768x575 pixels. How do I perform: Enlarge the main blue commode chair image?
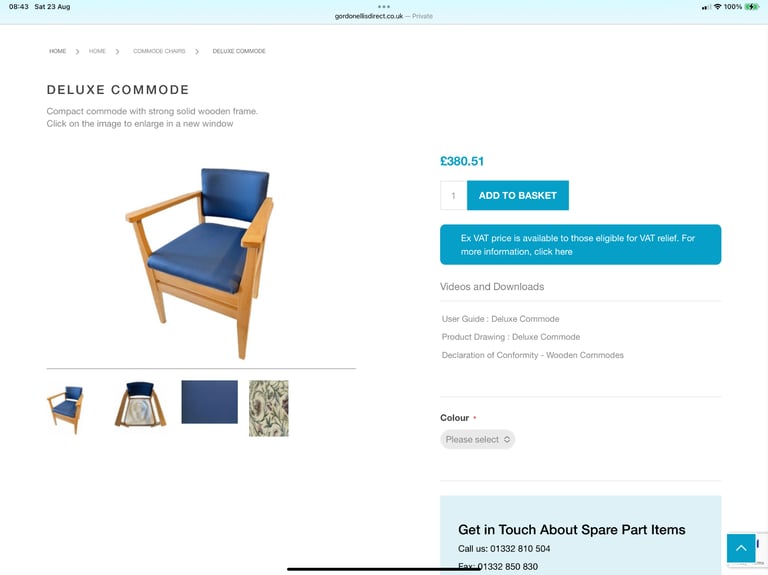tap(200, 263)
